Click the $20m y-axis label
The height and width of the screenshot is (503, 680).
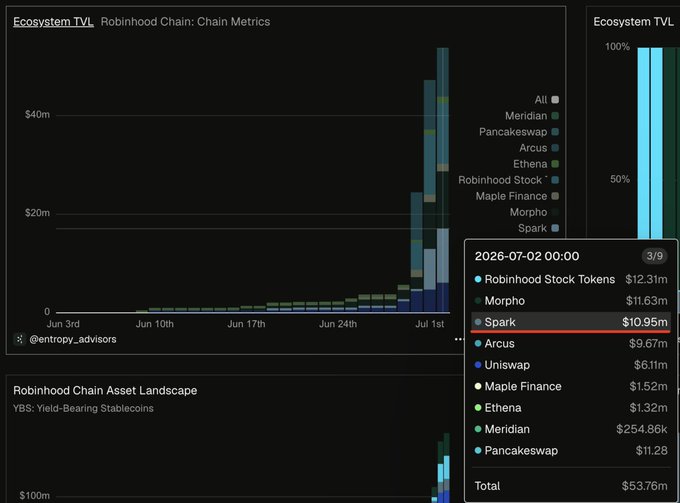point(37,213)
